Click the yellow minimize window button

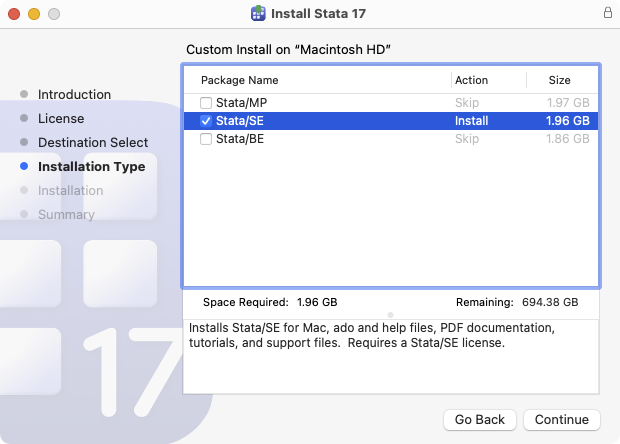[x=33, y=14]
